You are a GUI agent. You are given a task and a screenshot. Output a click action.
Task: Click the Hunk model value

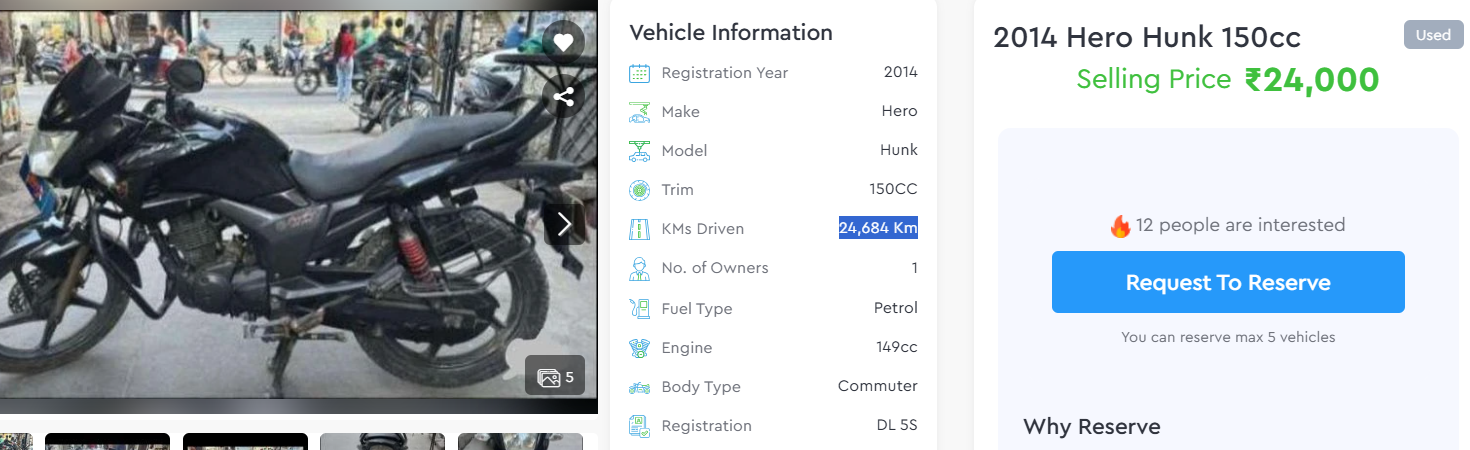pyautogui.click(x=899, y=150)
